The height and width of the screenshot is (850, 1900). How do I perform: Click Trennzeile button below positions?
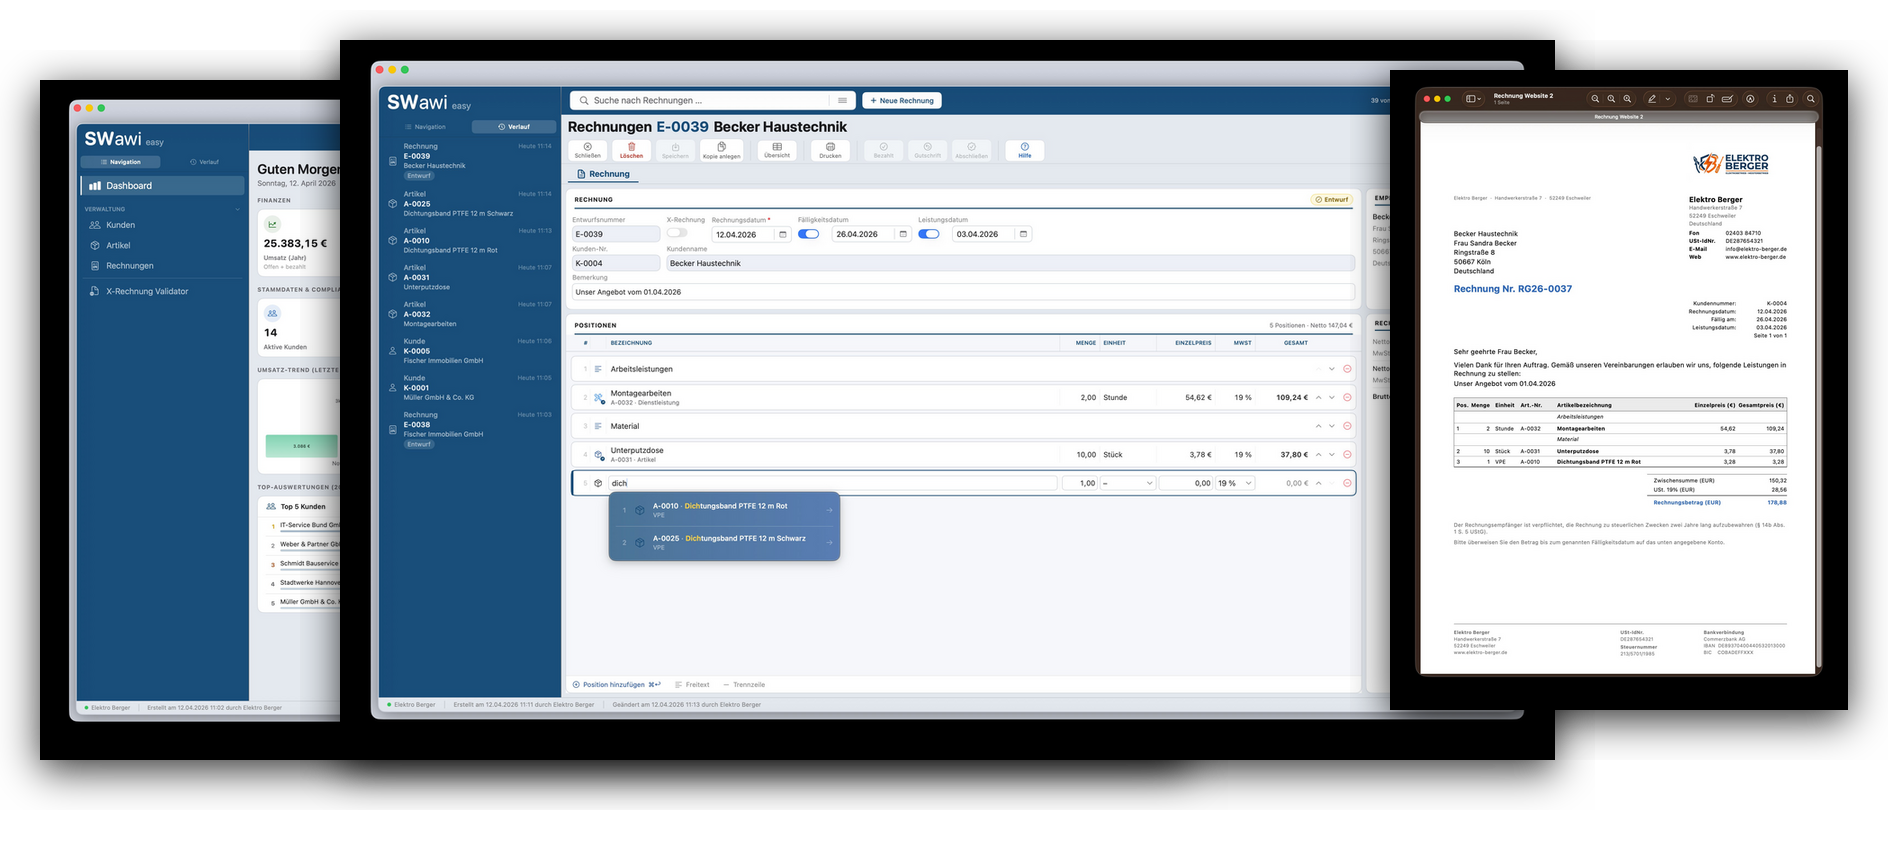coord(744,685)
